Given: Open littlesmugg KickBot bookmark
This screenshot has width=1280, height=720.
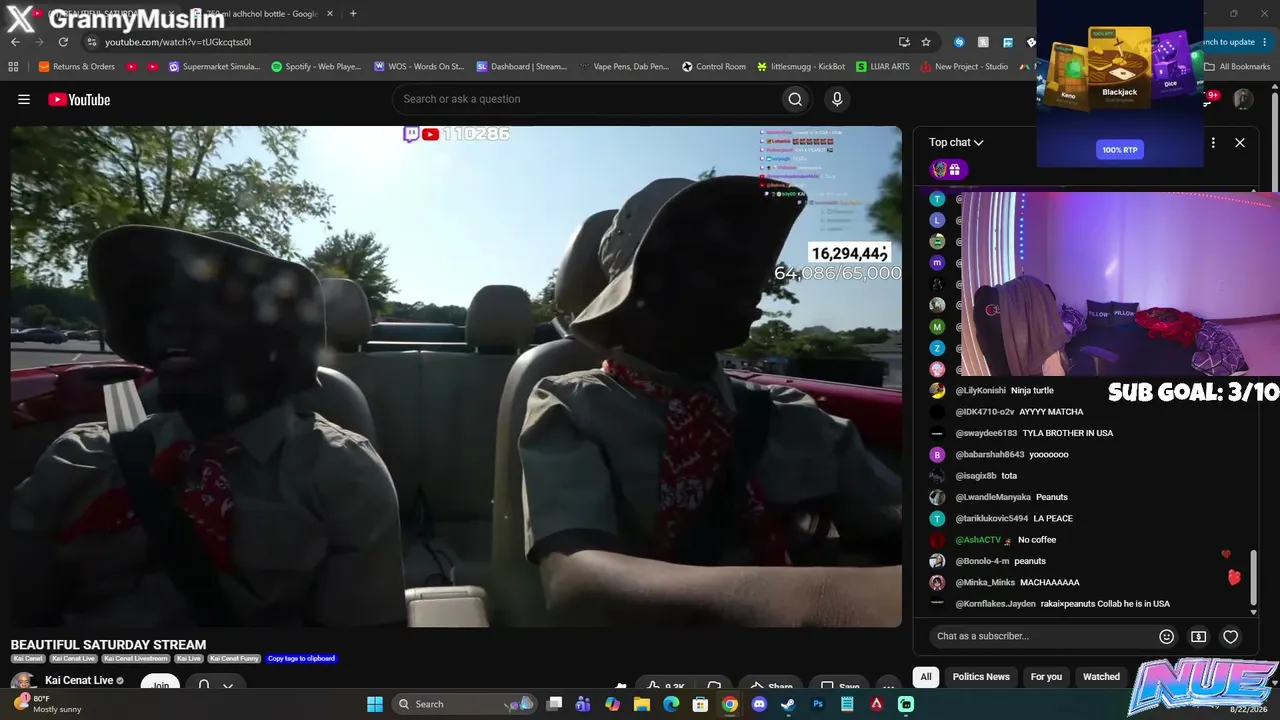Looking at the screenshot, I should click(801, 67).
